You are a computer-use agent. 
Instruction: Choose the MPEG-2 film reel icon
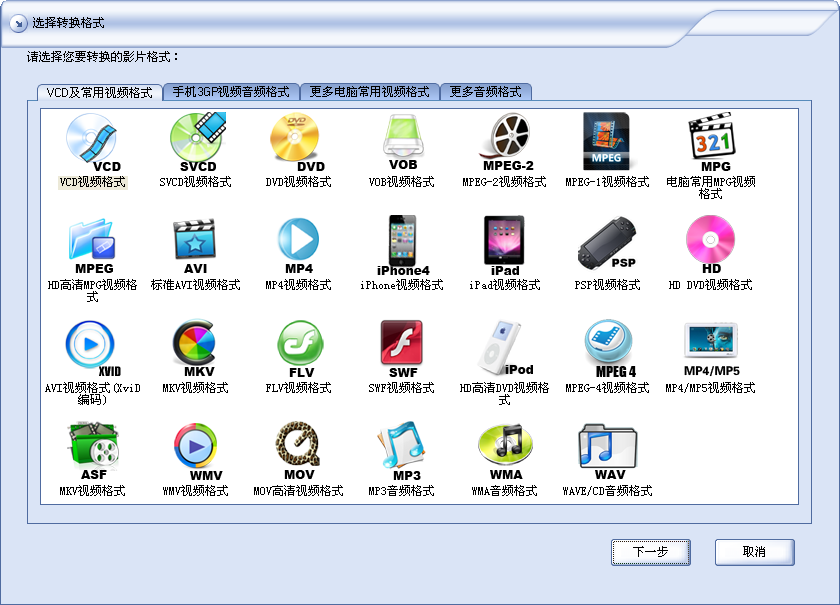pos(506,142)
